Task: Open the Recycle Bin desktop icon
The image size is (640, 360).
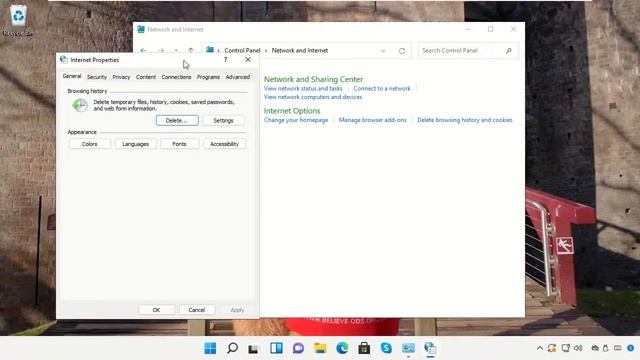Action: pos(18,20)
